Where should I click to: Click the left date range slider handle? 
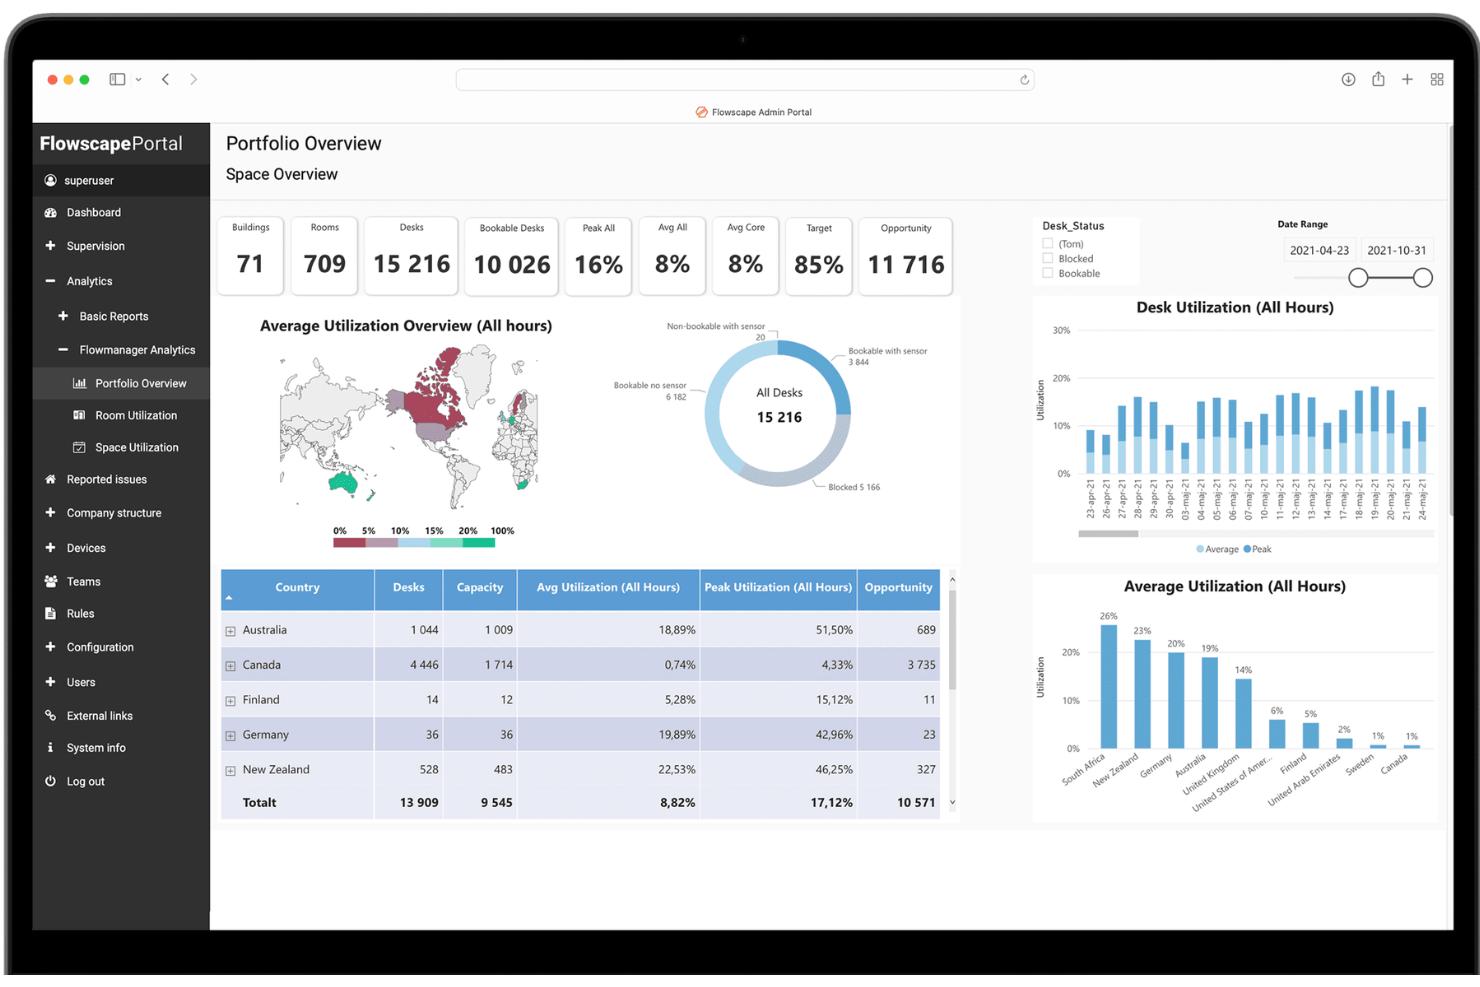1358,278
